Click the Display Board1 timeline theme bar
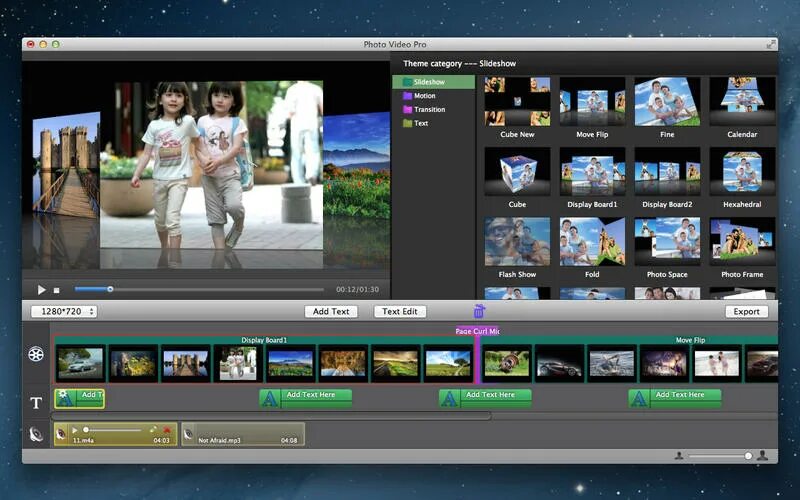The image size is (800, 500). click(x=264, y=340)
